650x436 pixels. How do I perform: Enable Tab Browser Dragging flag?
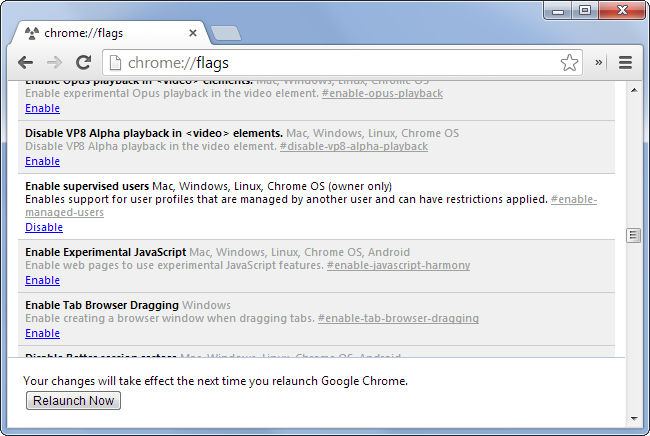coord(42,333)
